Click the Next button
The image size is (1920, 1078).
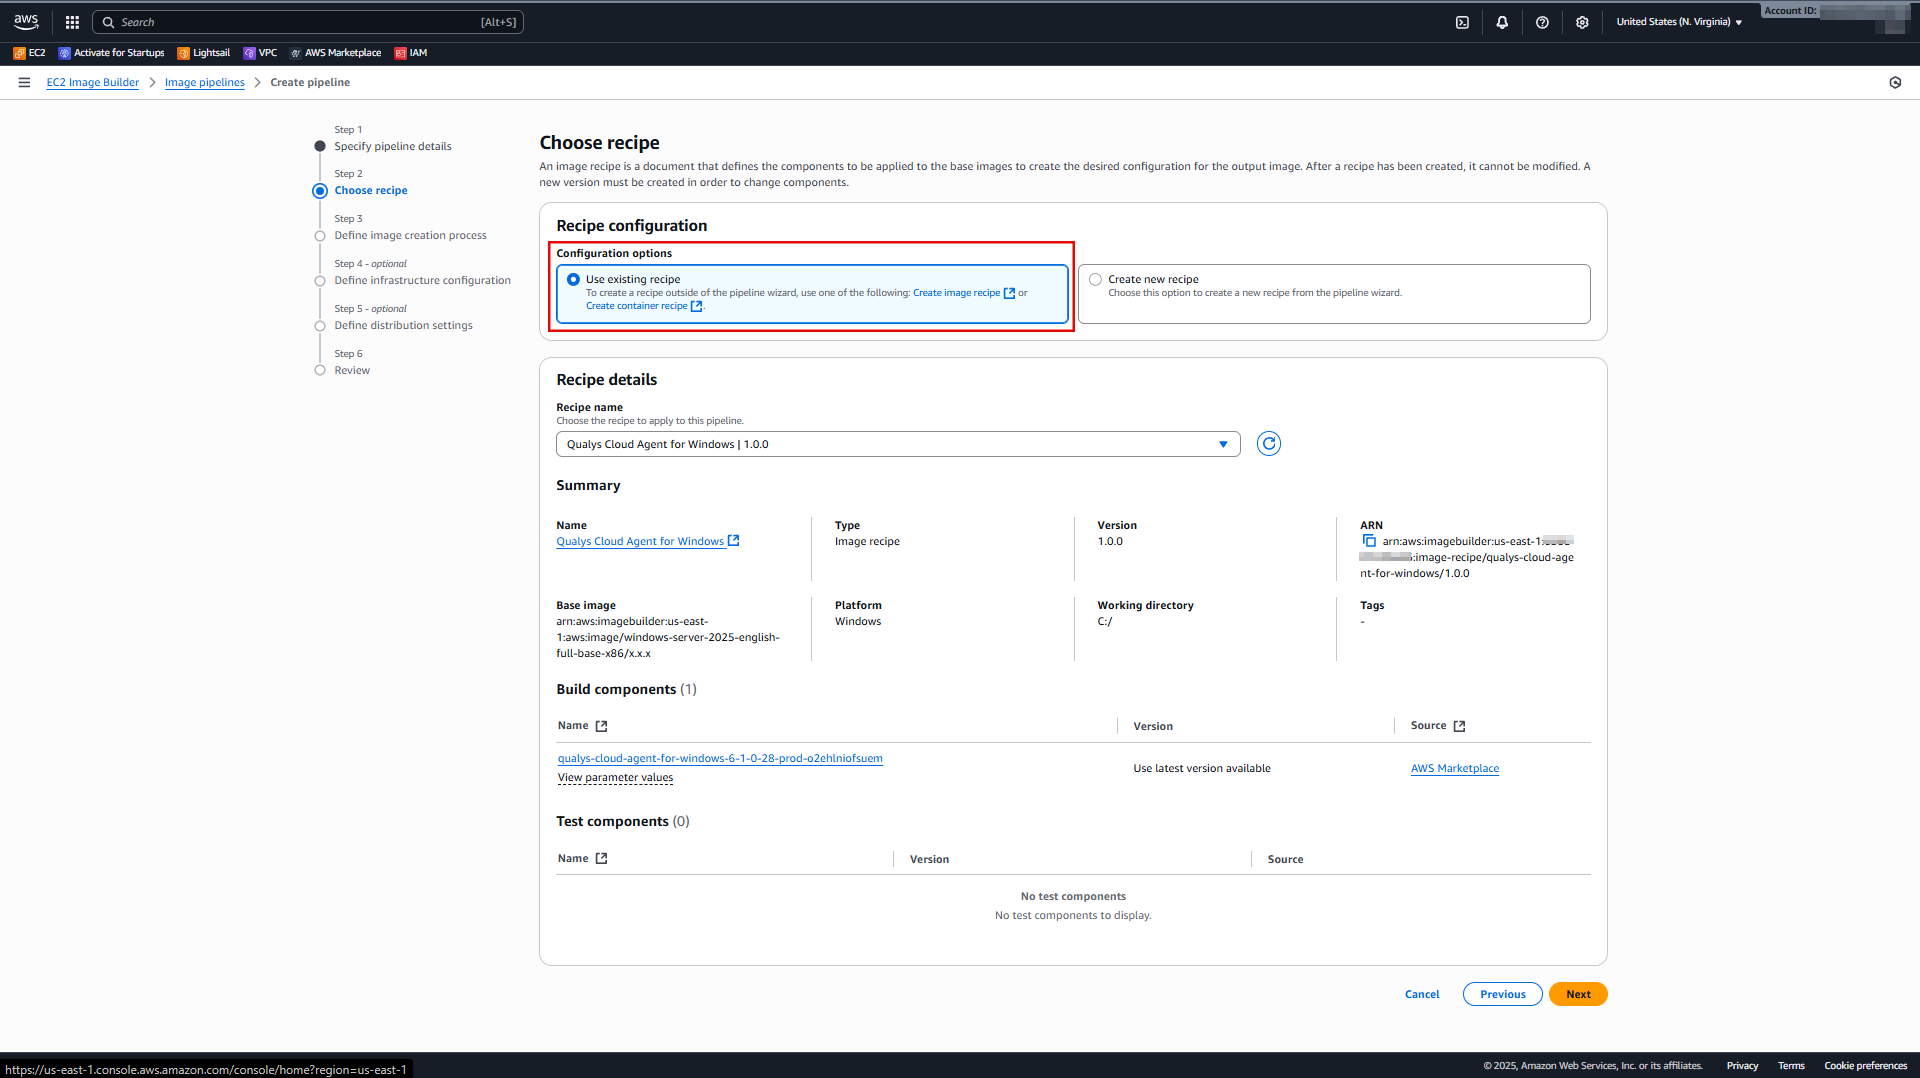pyautogui.click(x=1577, y=994)
